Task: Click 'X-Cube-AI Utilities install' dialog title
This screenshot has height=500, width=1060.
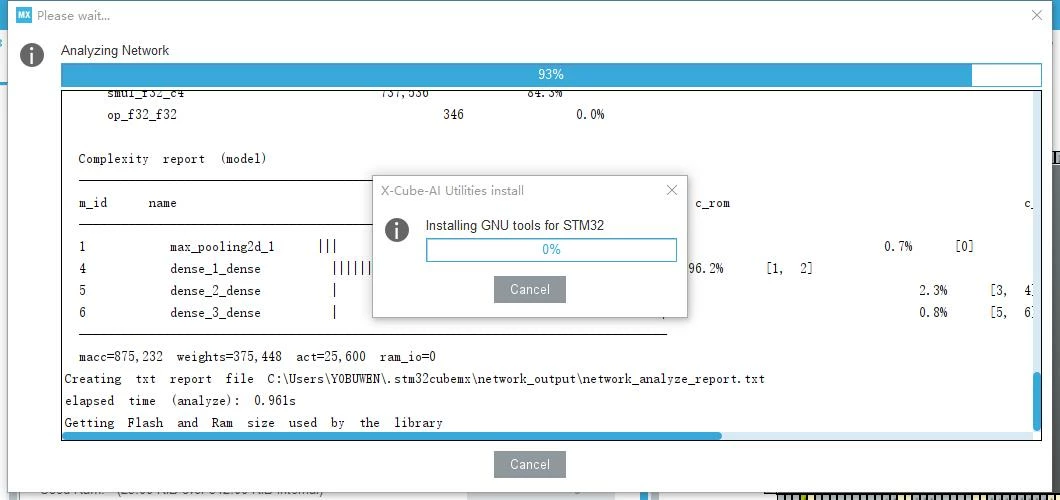Action: (452, 191)
